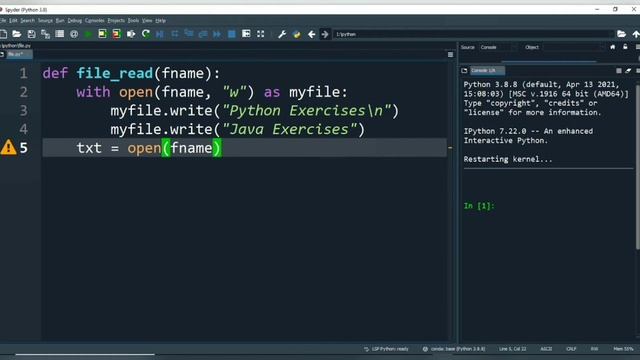Start debugging the file
The height and width of the screenshot is (360, 640).
[x=160, y=34]
